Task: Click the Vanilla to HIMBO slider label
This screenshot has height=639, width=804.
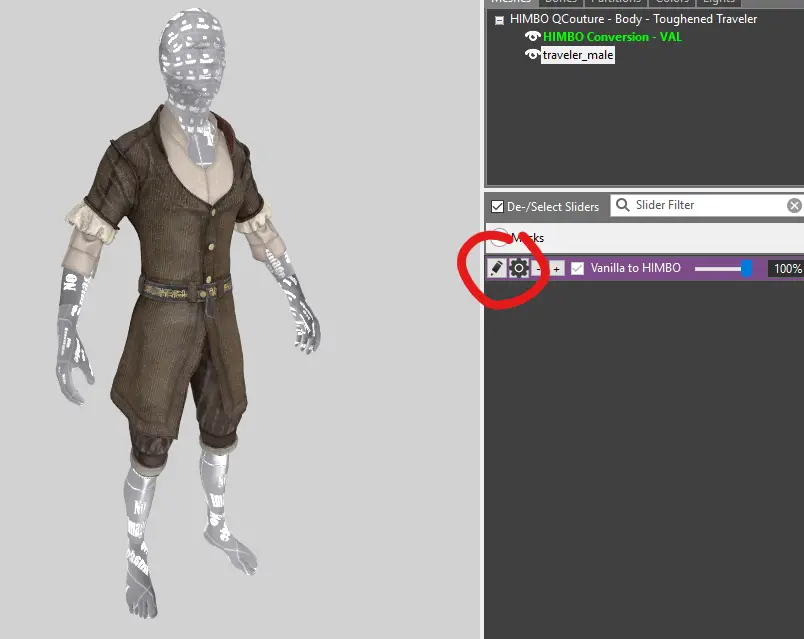Action: point(635,268)
